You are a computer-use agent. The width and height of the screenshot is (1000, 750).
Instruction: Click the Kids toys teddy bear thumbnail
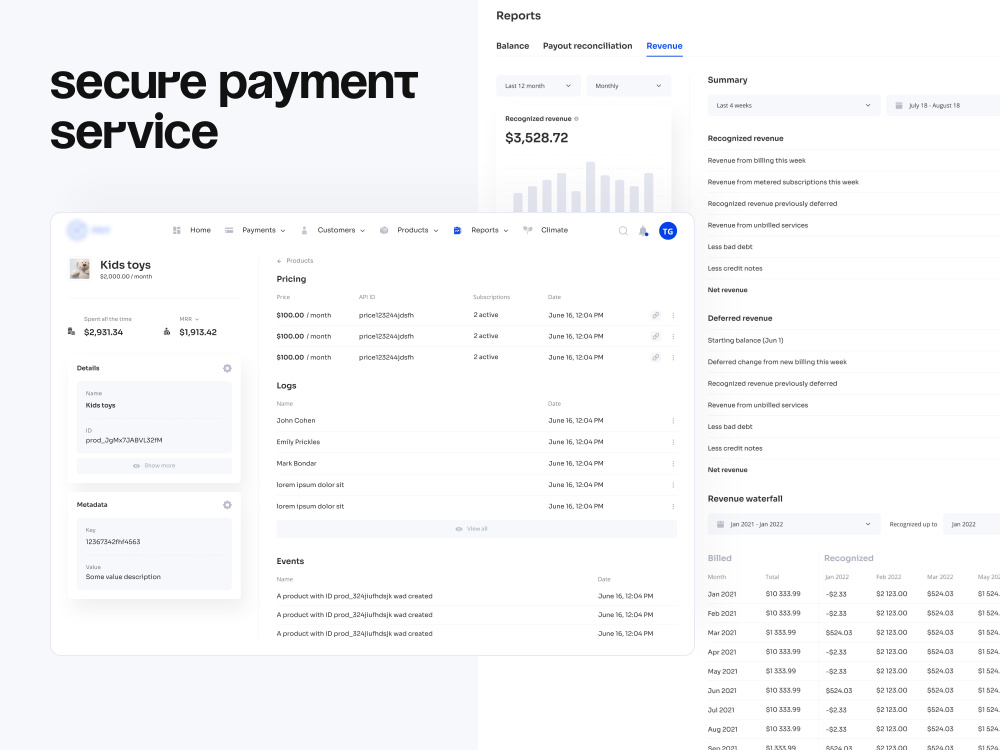pyautogui.click(x=80, y=269)
